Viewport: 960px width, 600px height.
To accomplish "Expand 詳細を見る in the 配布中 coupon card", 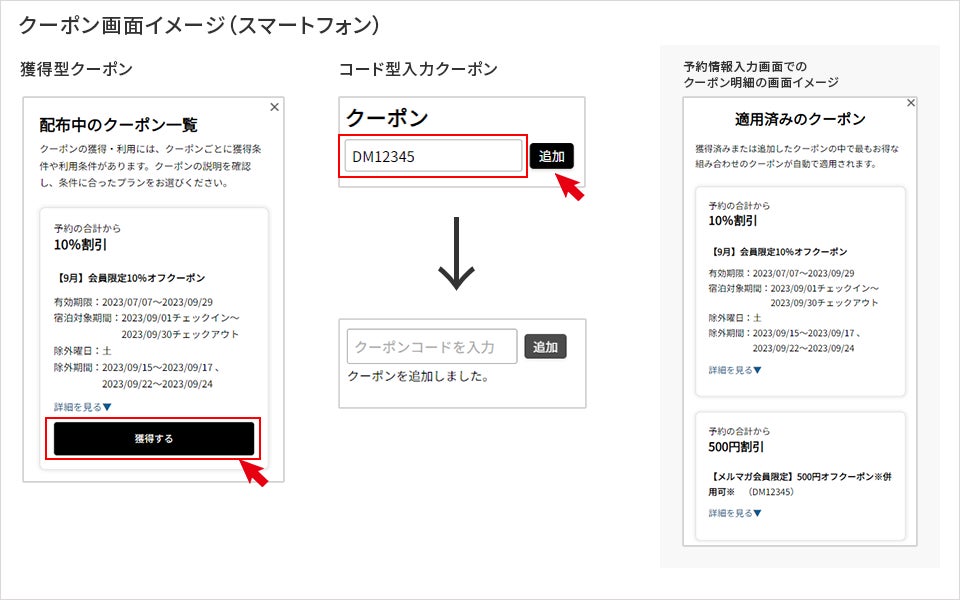I will click(x=83, y=407).
